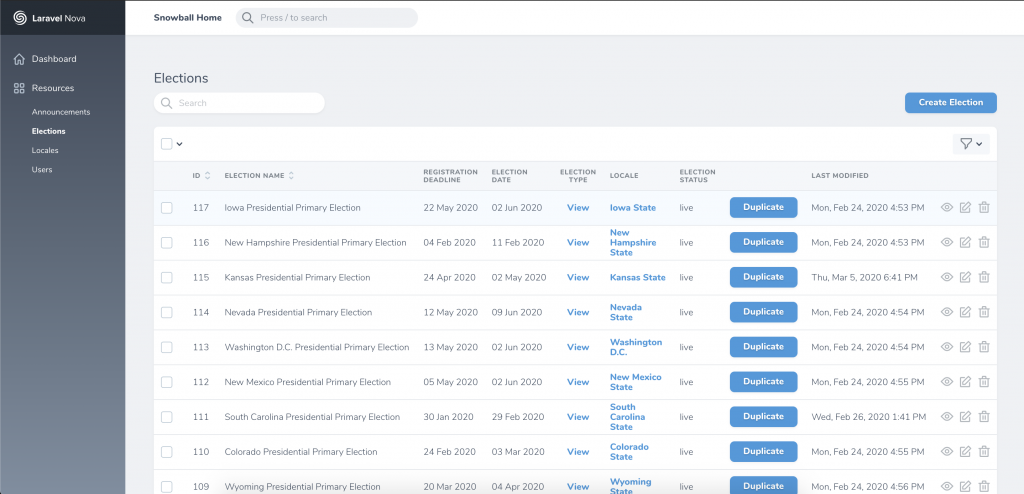
Task: Open the Kansas State locale link
Action: 637,277
